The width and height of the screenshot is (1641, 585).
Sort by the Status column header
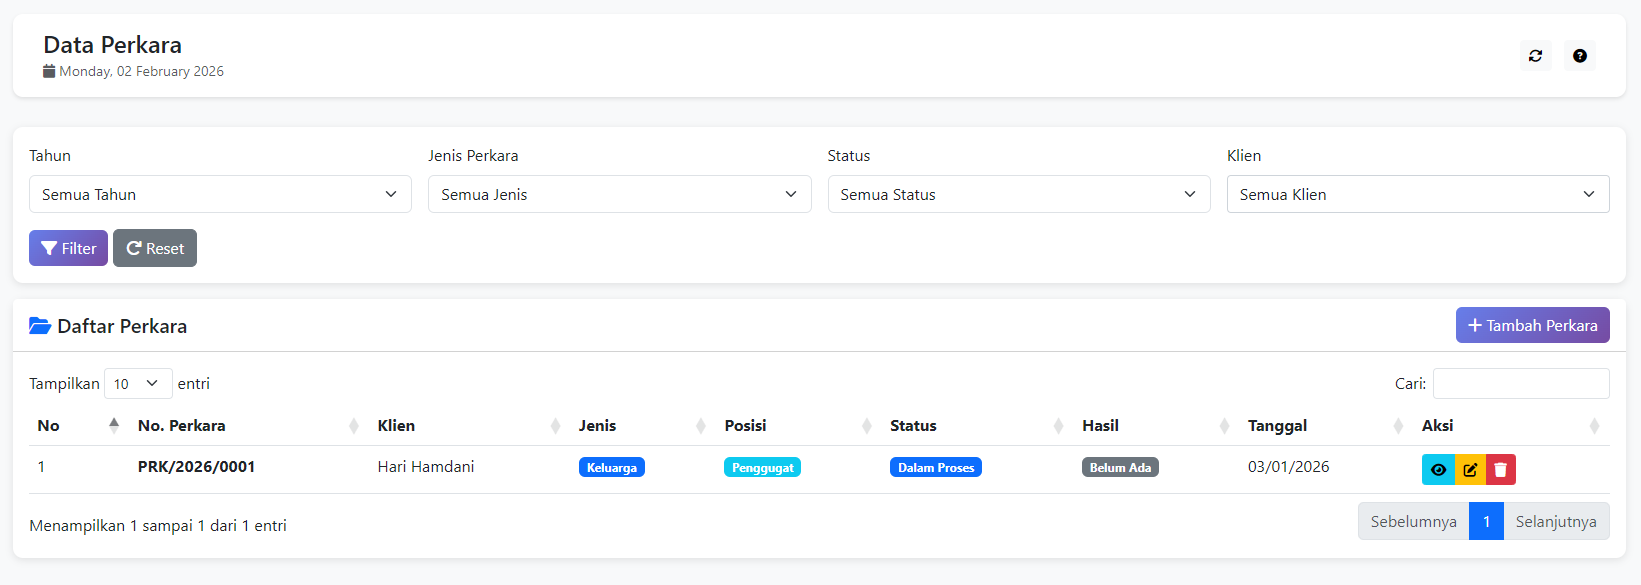click(978, 426)
